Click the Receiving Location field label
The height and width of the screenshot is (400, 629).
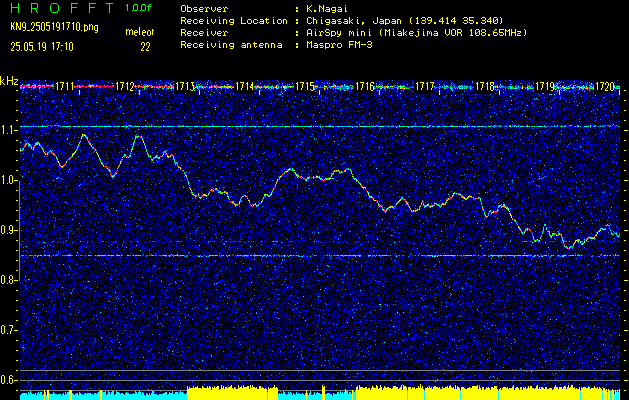234,21
